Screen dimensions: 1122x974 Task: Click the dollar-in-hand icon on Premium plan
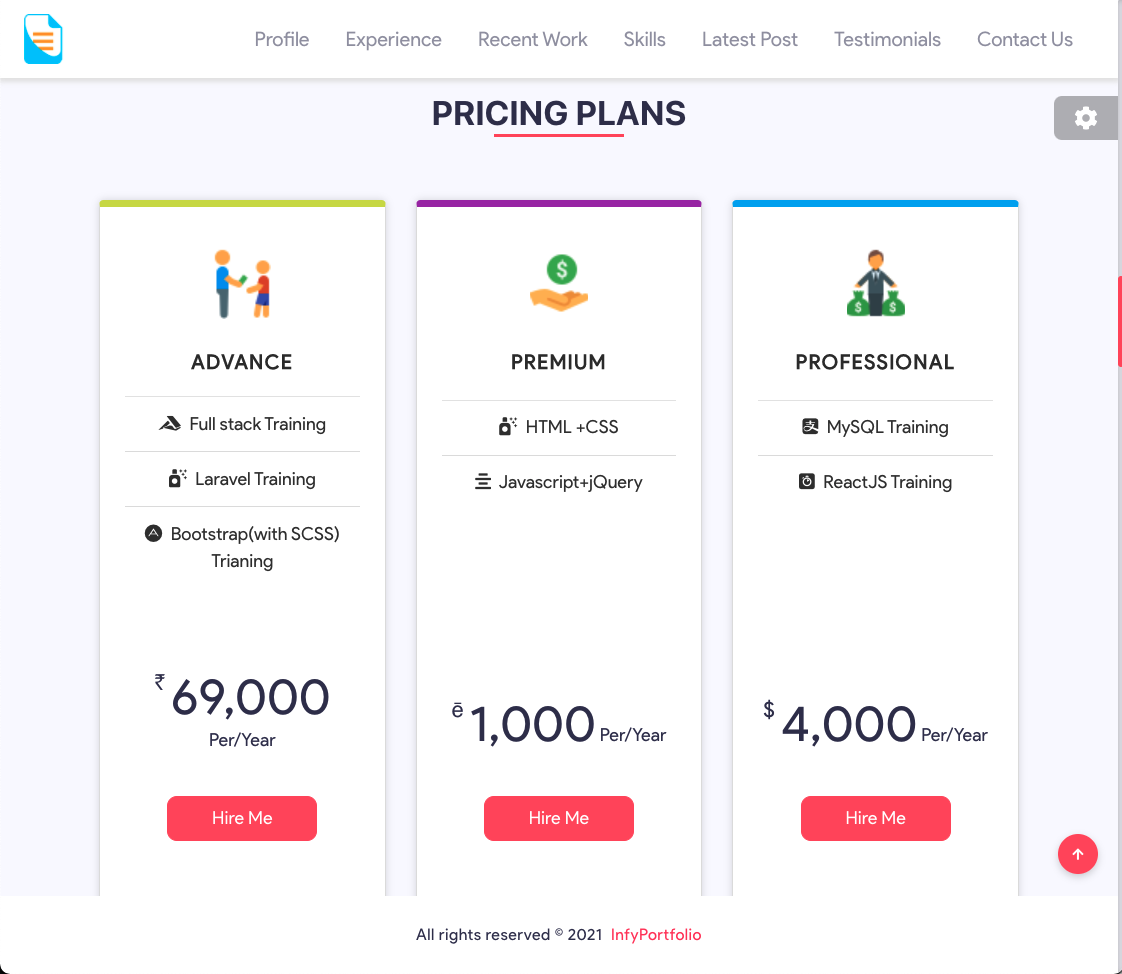point(558,281)
